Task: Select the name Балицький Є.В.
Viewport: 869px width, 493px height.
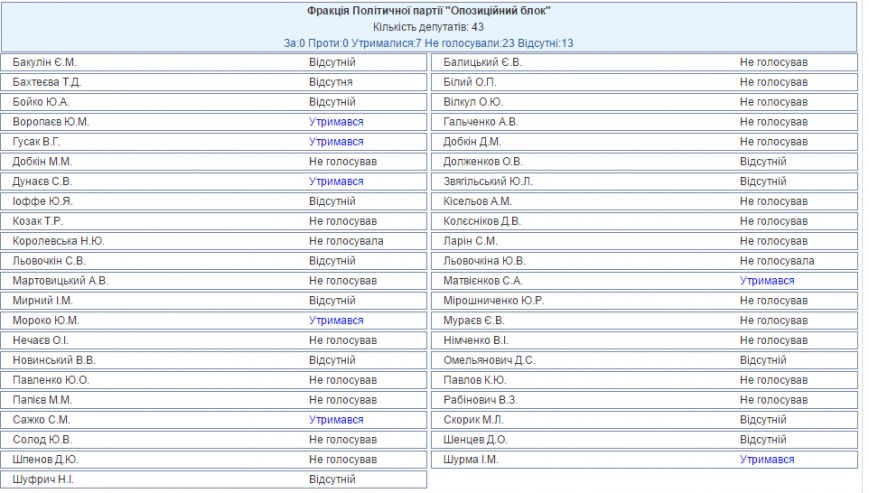Action: (482, 63)
